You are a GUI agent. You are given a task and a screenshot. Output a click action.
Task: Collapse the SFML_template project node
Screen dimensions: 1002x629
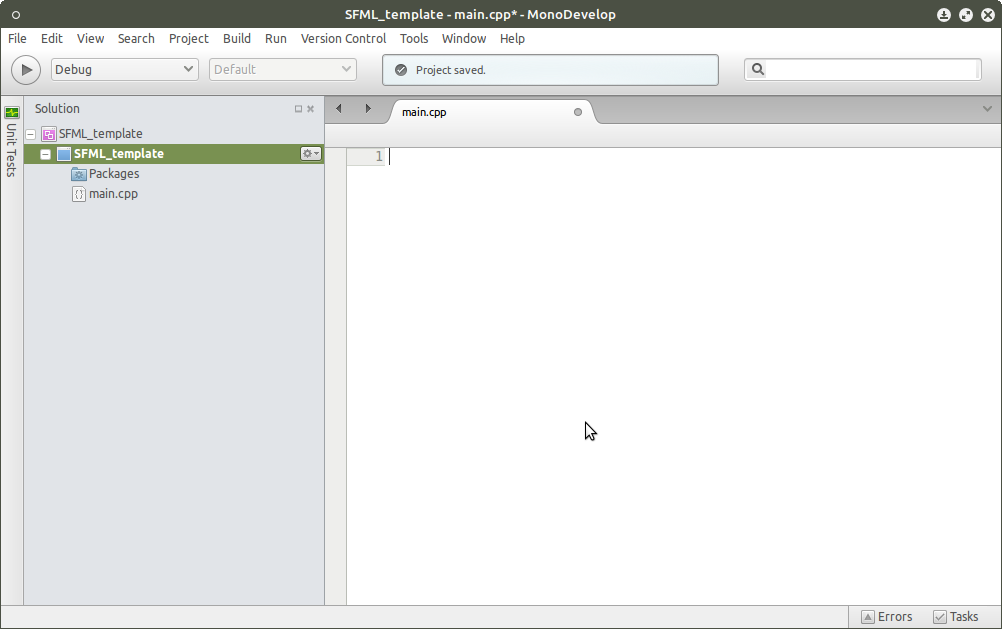(x=45, y=153)
